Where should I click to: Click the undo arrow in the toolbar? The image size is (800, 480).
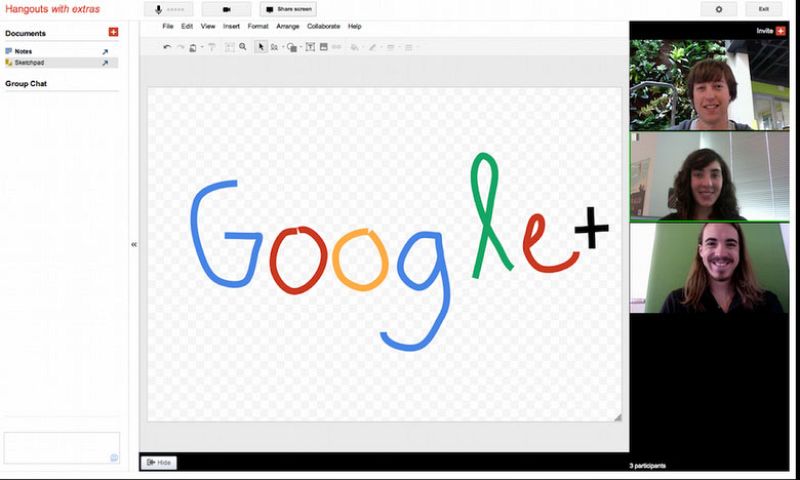click(167, 47)
